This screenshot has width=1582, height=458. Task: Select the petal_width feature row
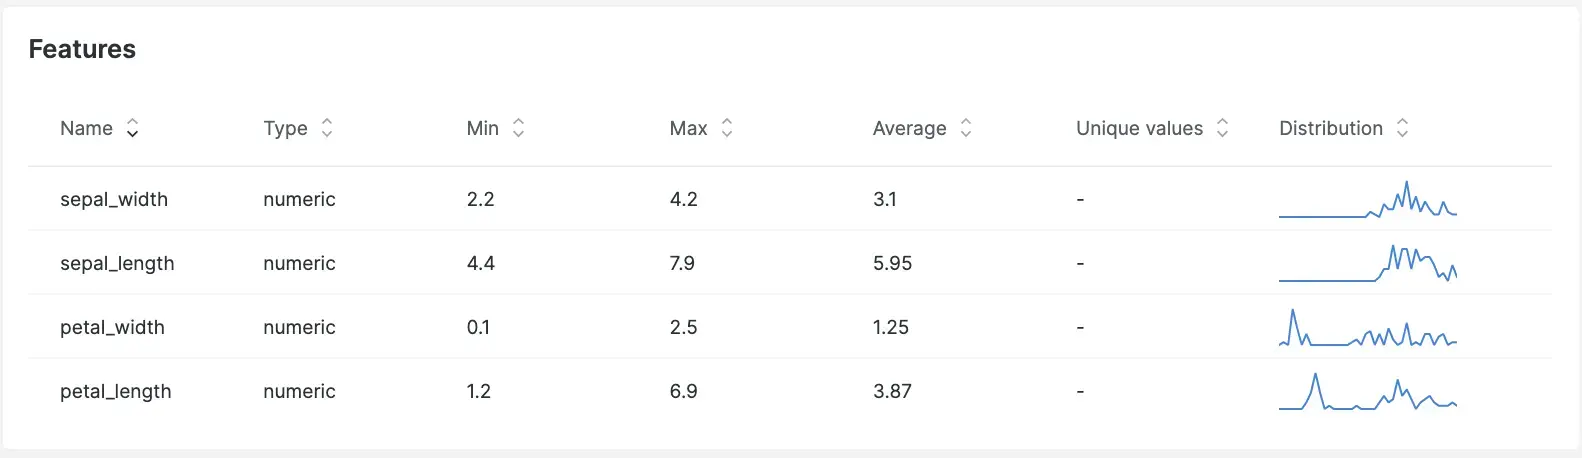790,327
